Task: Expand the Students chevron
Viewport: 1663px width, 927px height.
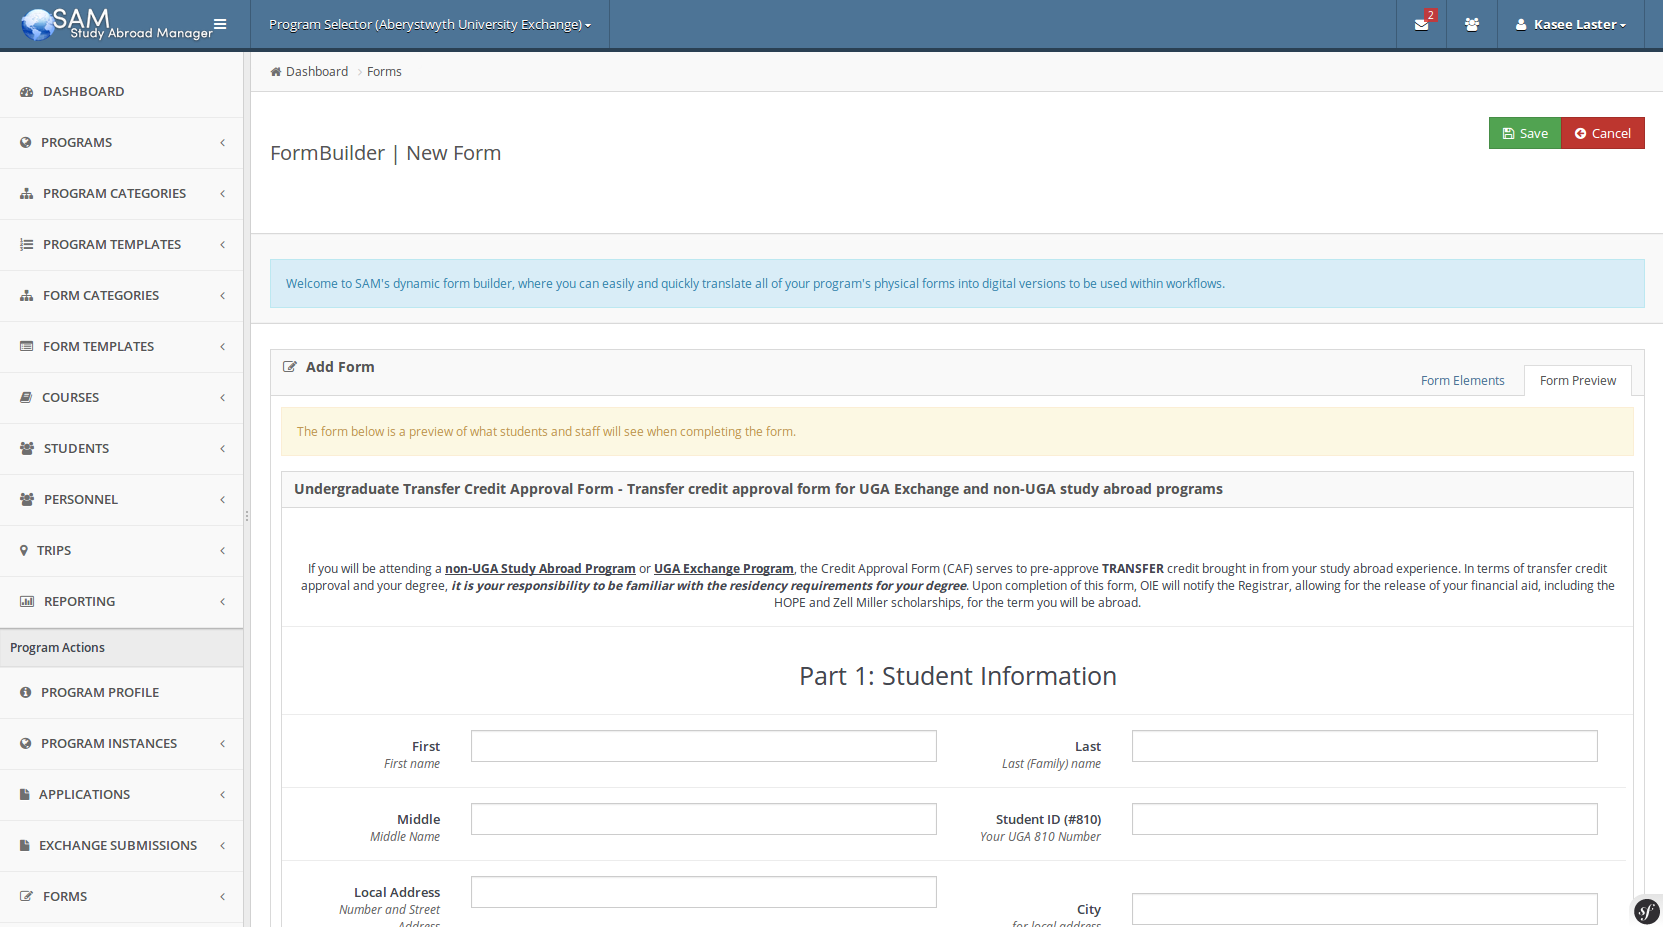Action: coord(223,449)
